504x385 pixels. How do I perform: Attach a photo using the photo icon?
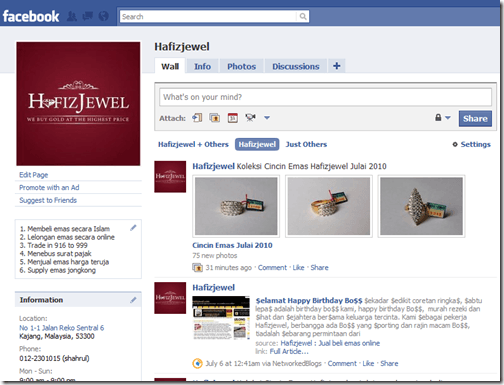215,118
